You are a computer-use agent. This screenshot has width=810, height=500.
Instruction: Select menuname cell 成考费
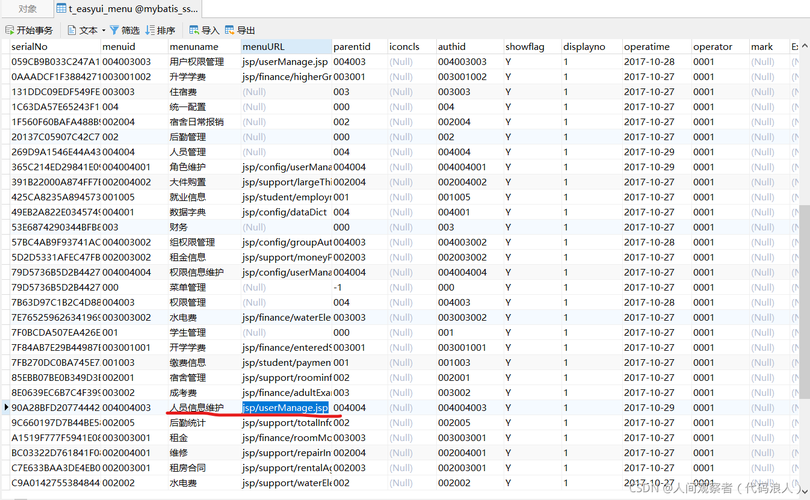click(205, 392)
